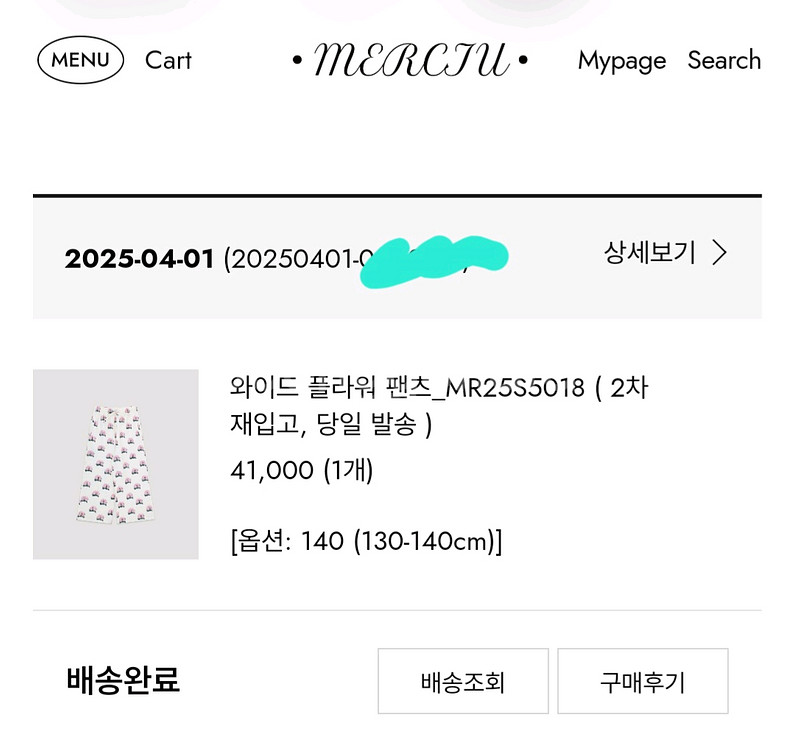The height and width of the screenshot is (750, 795).
Task: Click the 옵션: 140 (130-140cm) option text
Action: pyautogui.click(x=366, y=542)
